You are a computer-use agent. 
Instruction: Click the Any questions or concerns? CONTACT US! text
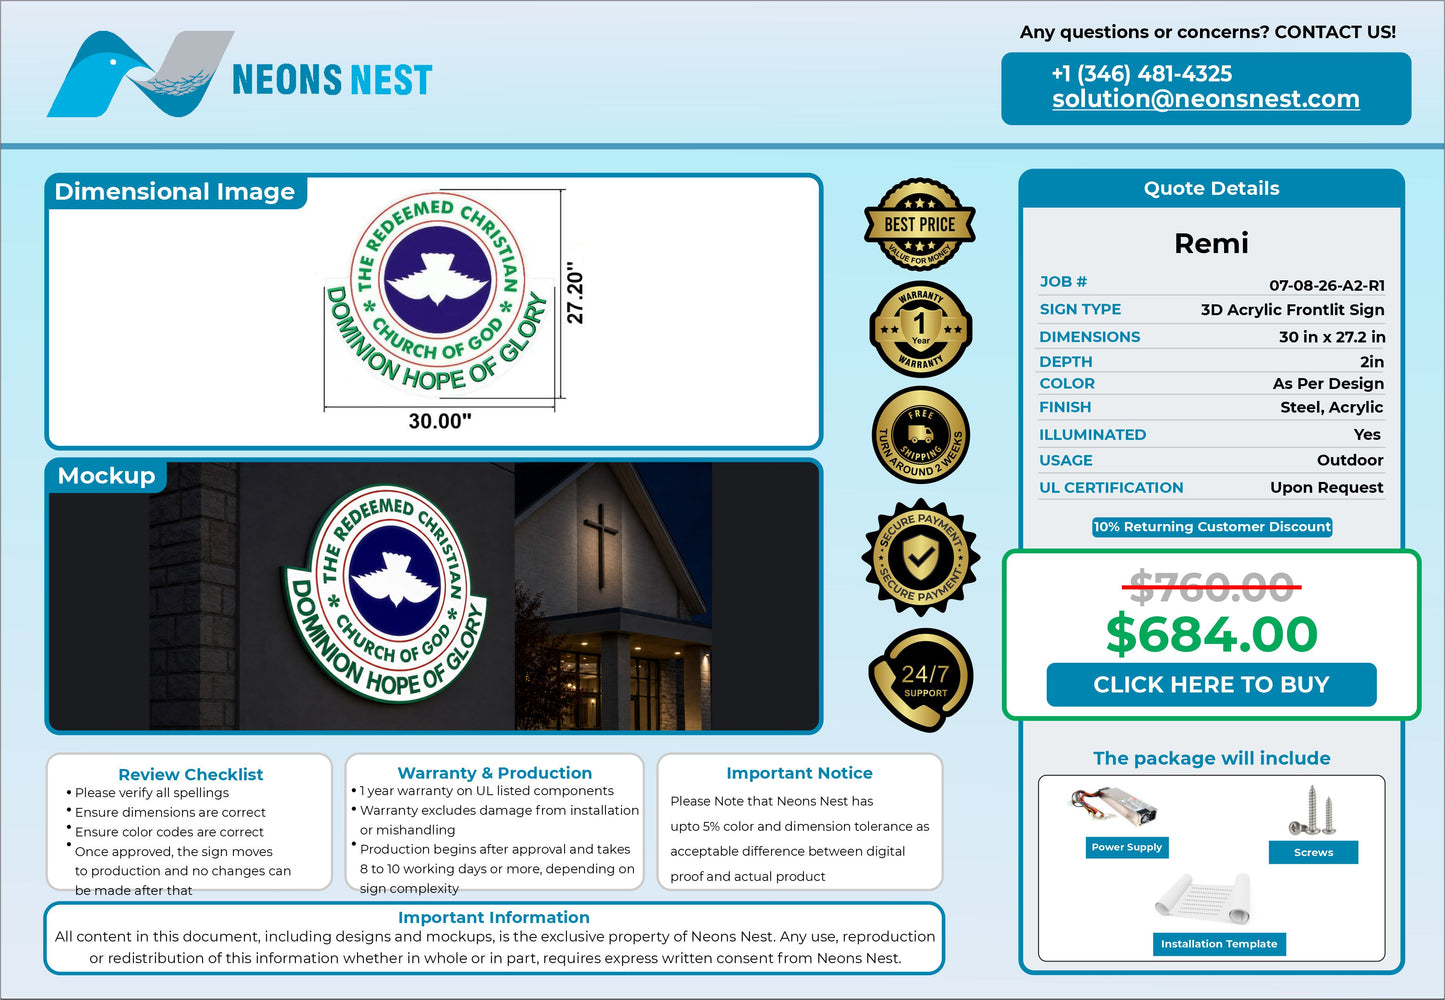click(x=1208, y=32)
